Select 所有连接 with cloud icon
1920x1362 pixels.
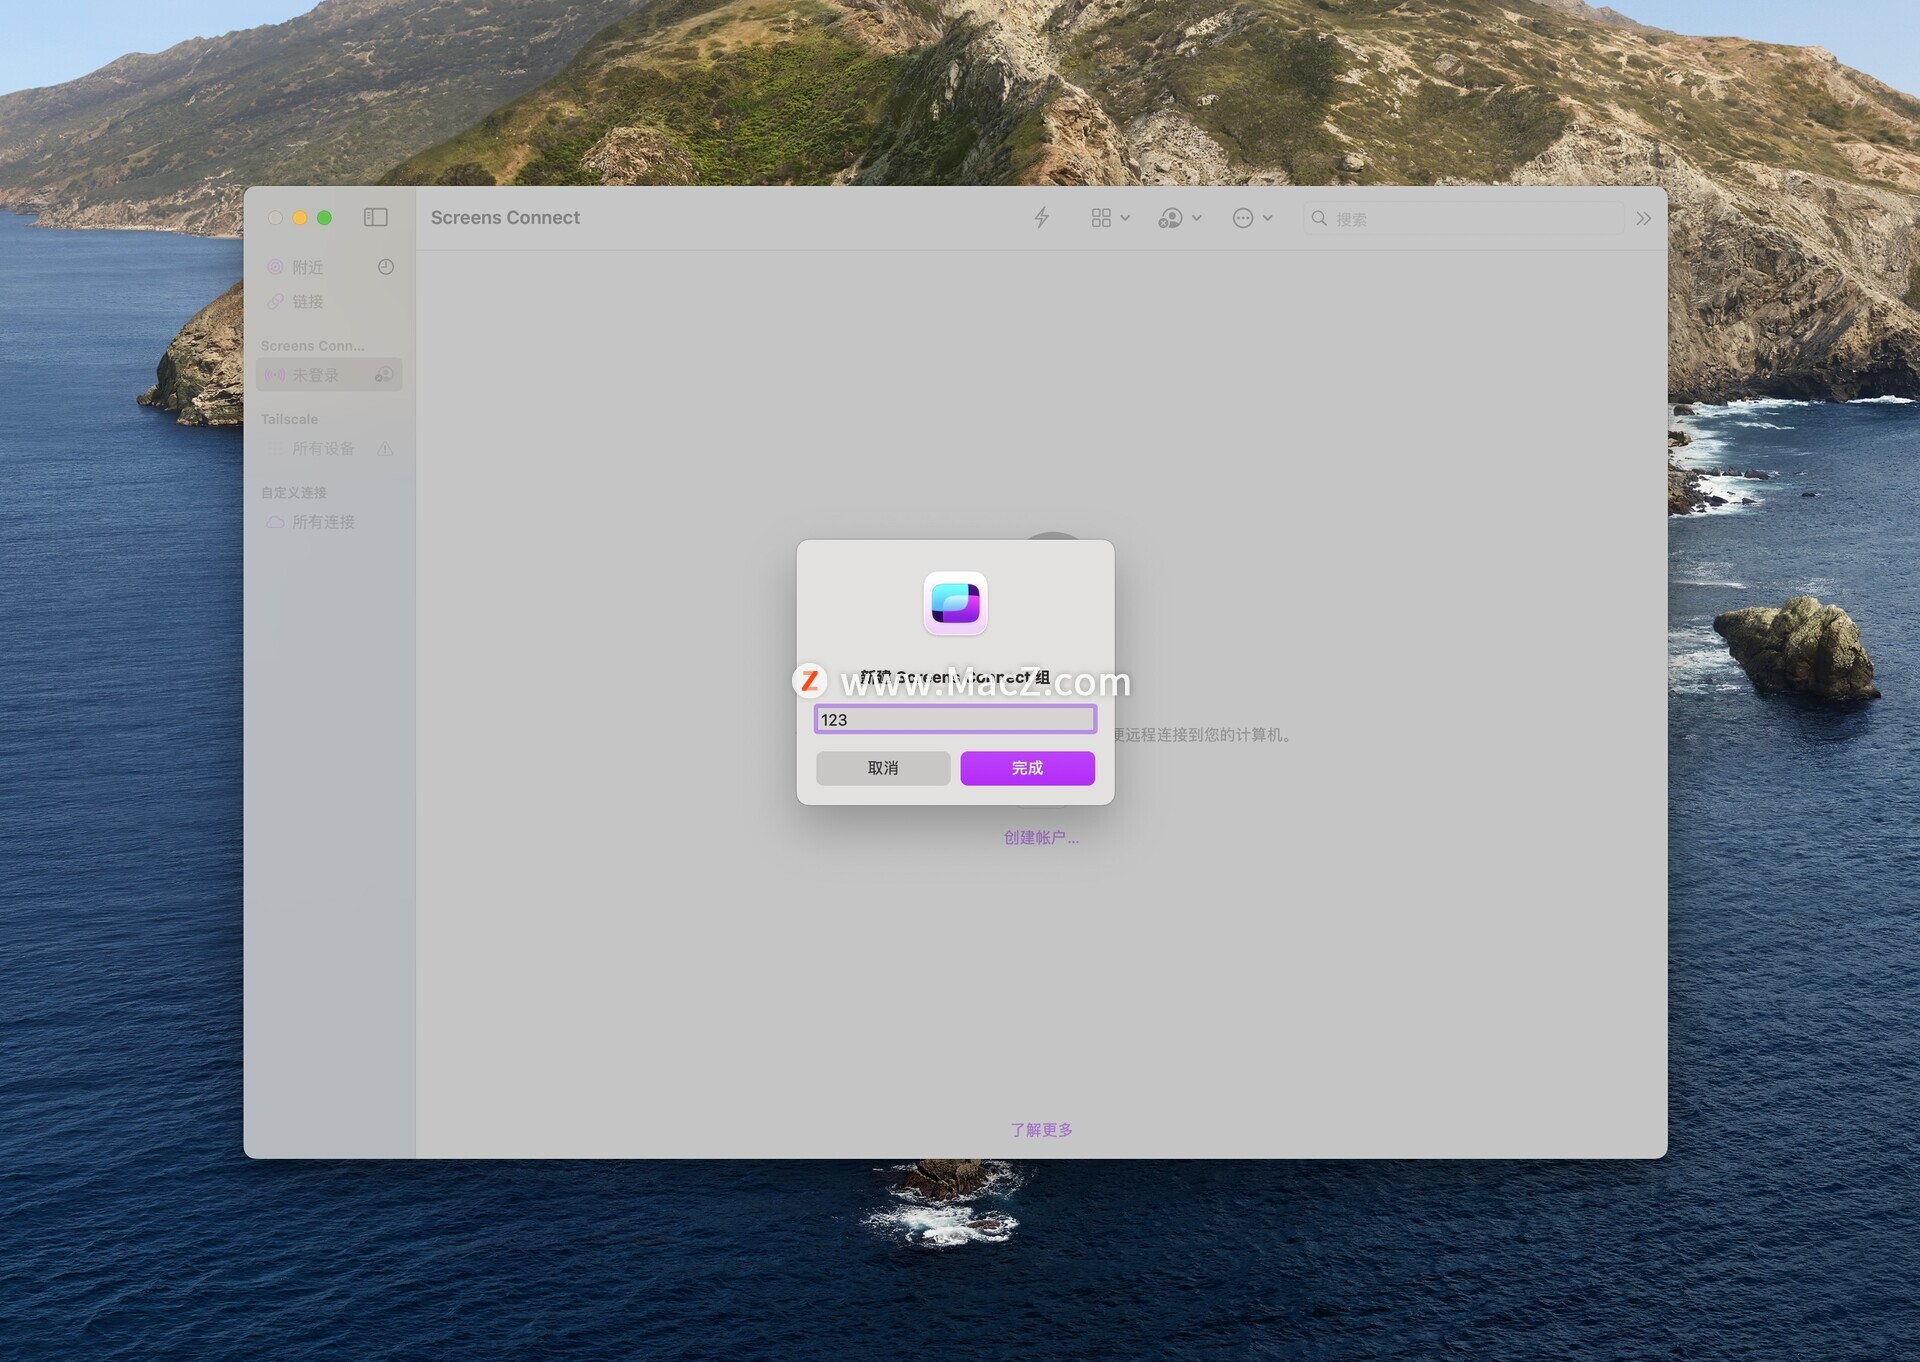point(322,522)
